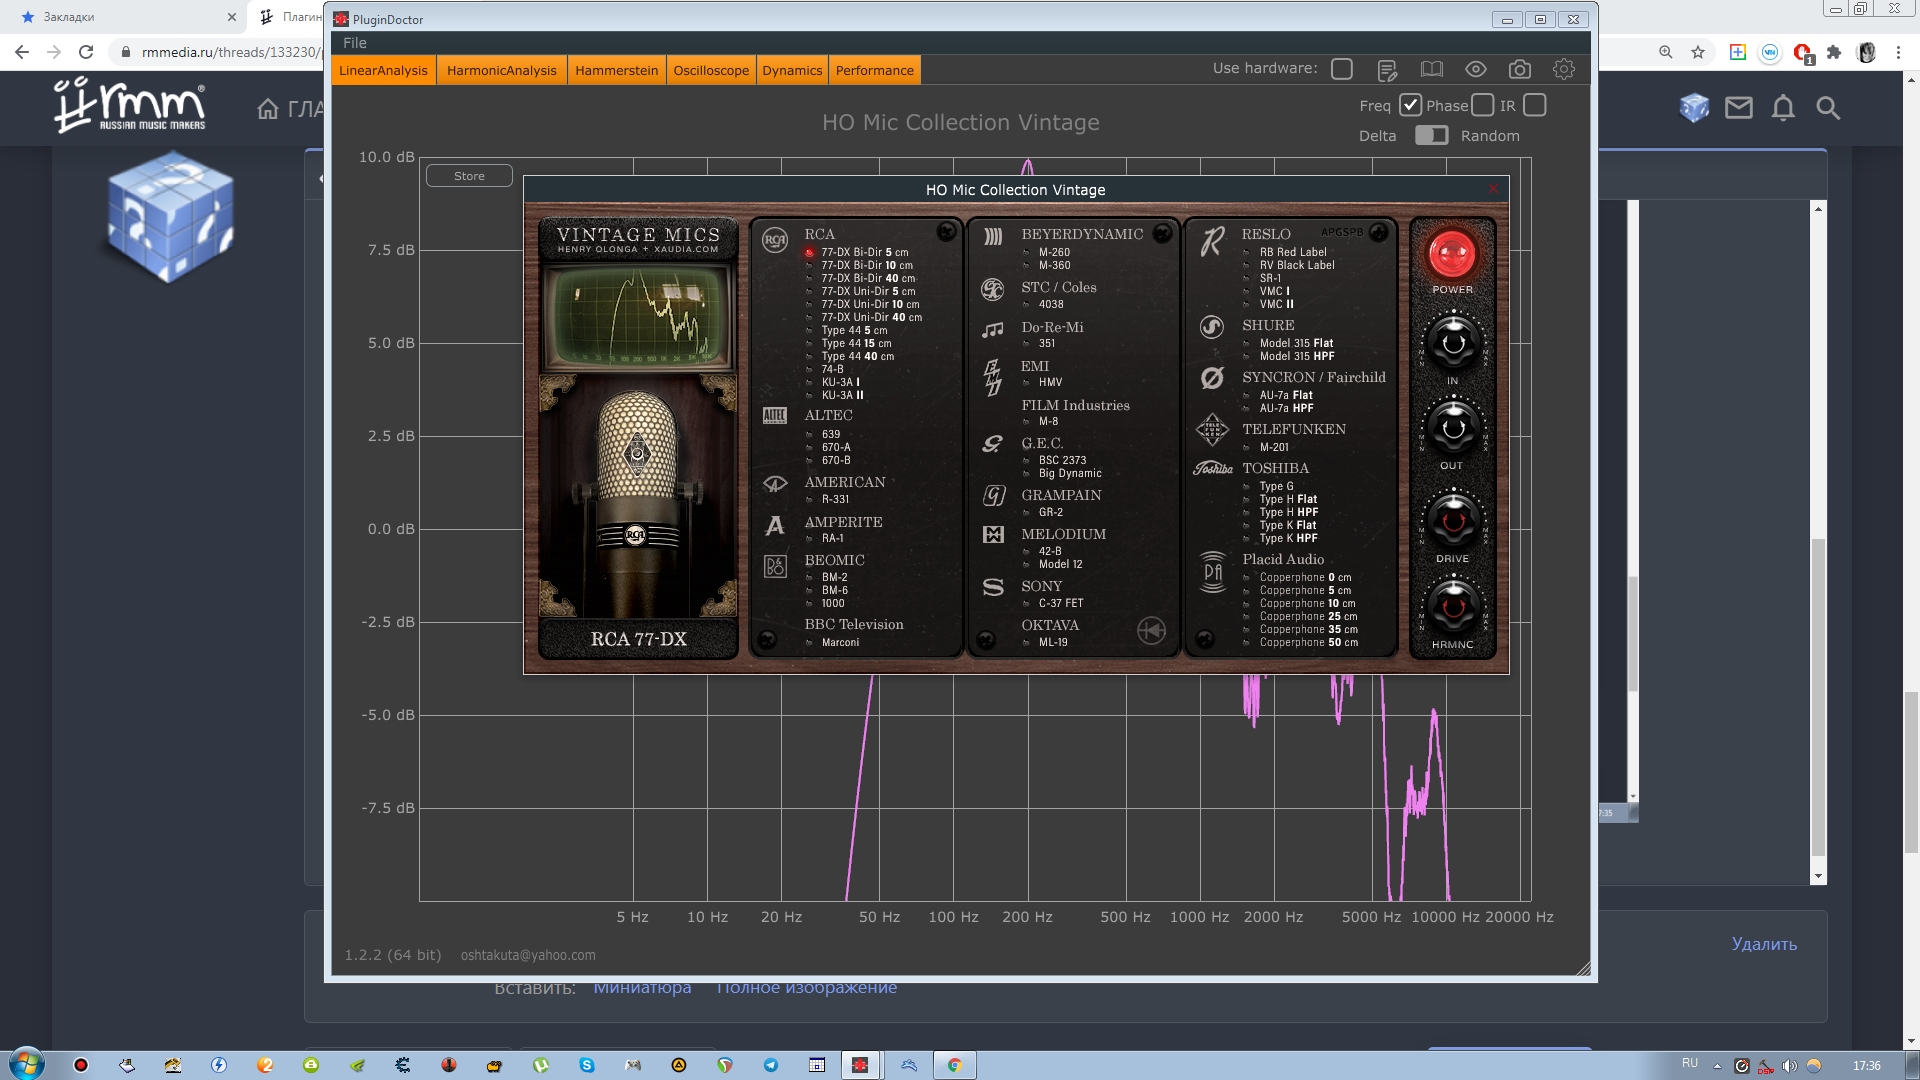The width and height of the screenshot is (1920, 1080).
Task: Select the Coles 4038 mic
Action: click(1050, 304)
